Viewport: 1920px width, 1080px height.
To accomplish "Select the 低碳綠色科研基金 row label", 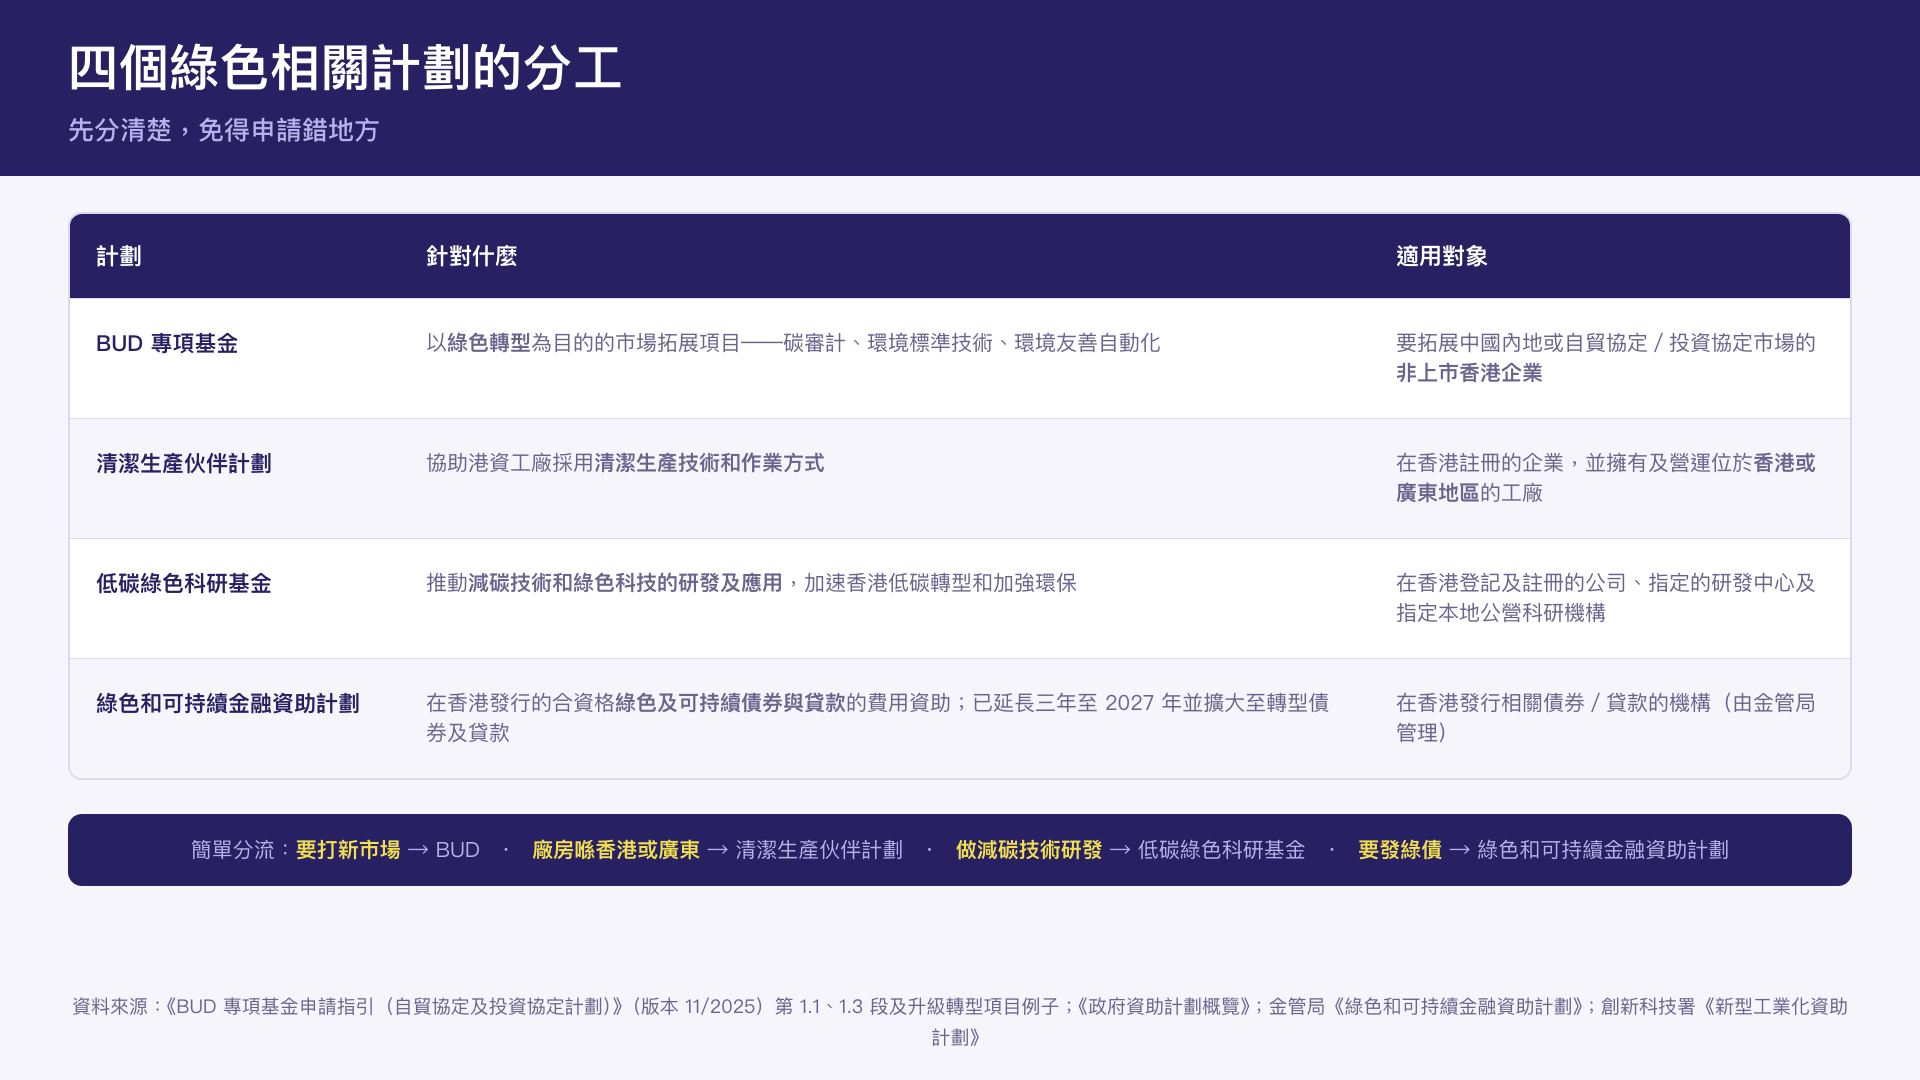I will click(x=184, y=583).
